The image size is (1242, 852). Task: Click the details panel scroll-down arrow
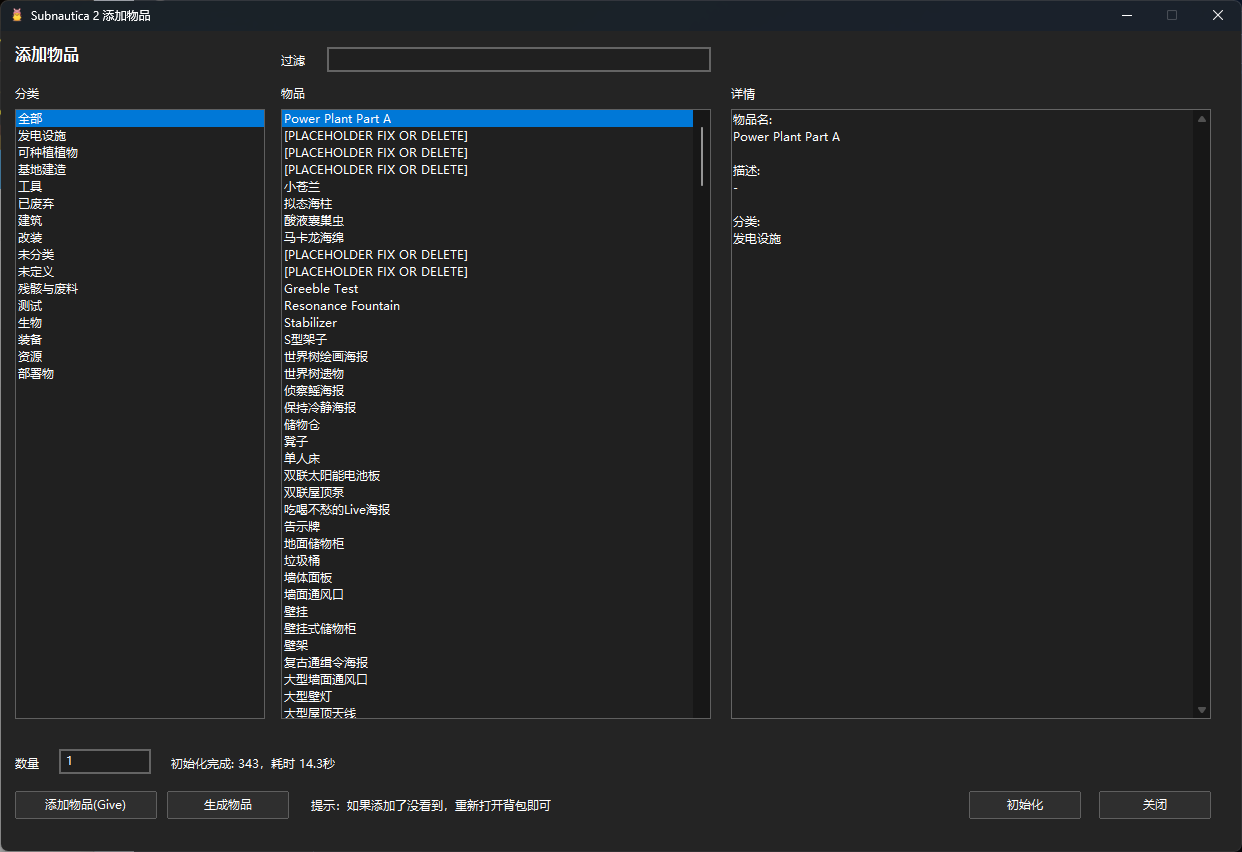tap(1202, 709)
